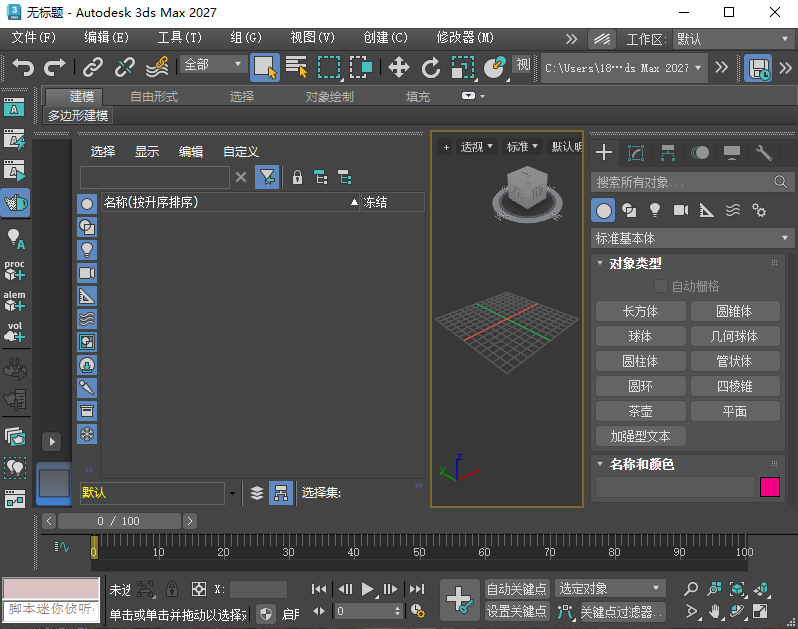The height and width of the screenshot is (629, 798).
Task: Toggle the selection lock padlock icon
Action: (x=171, y=589)
